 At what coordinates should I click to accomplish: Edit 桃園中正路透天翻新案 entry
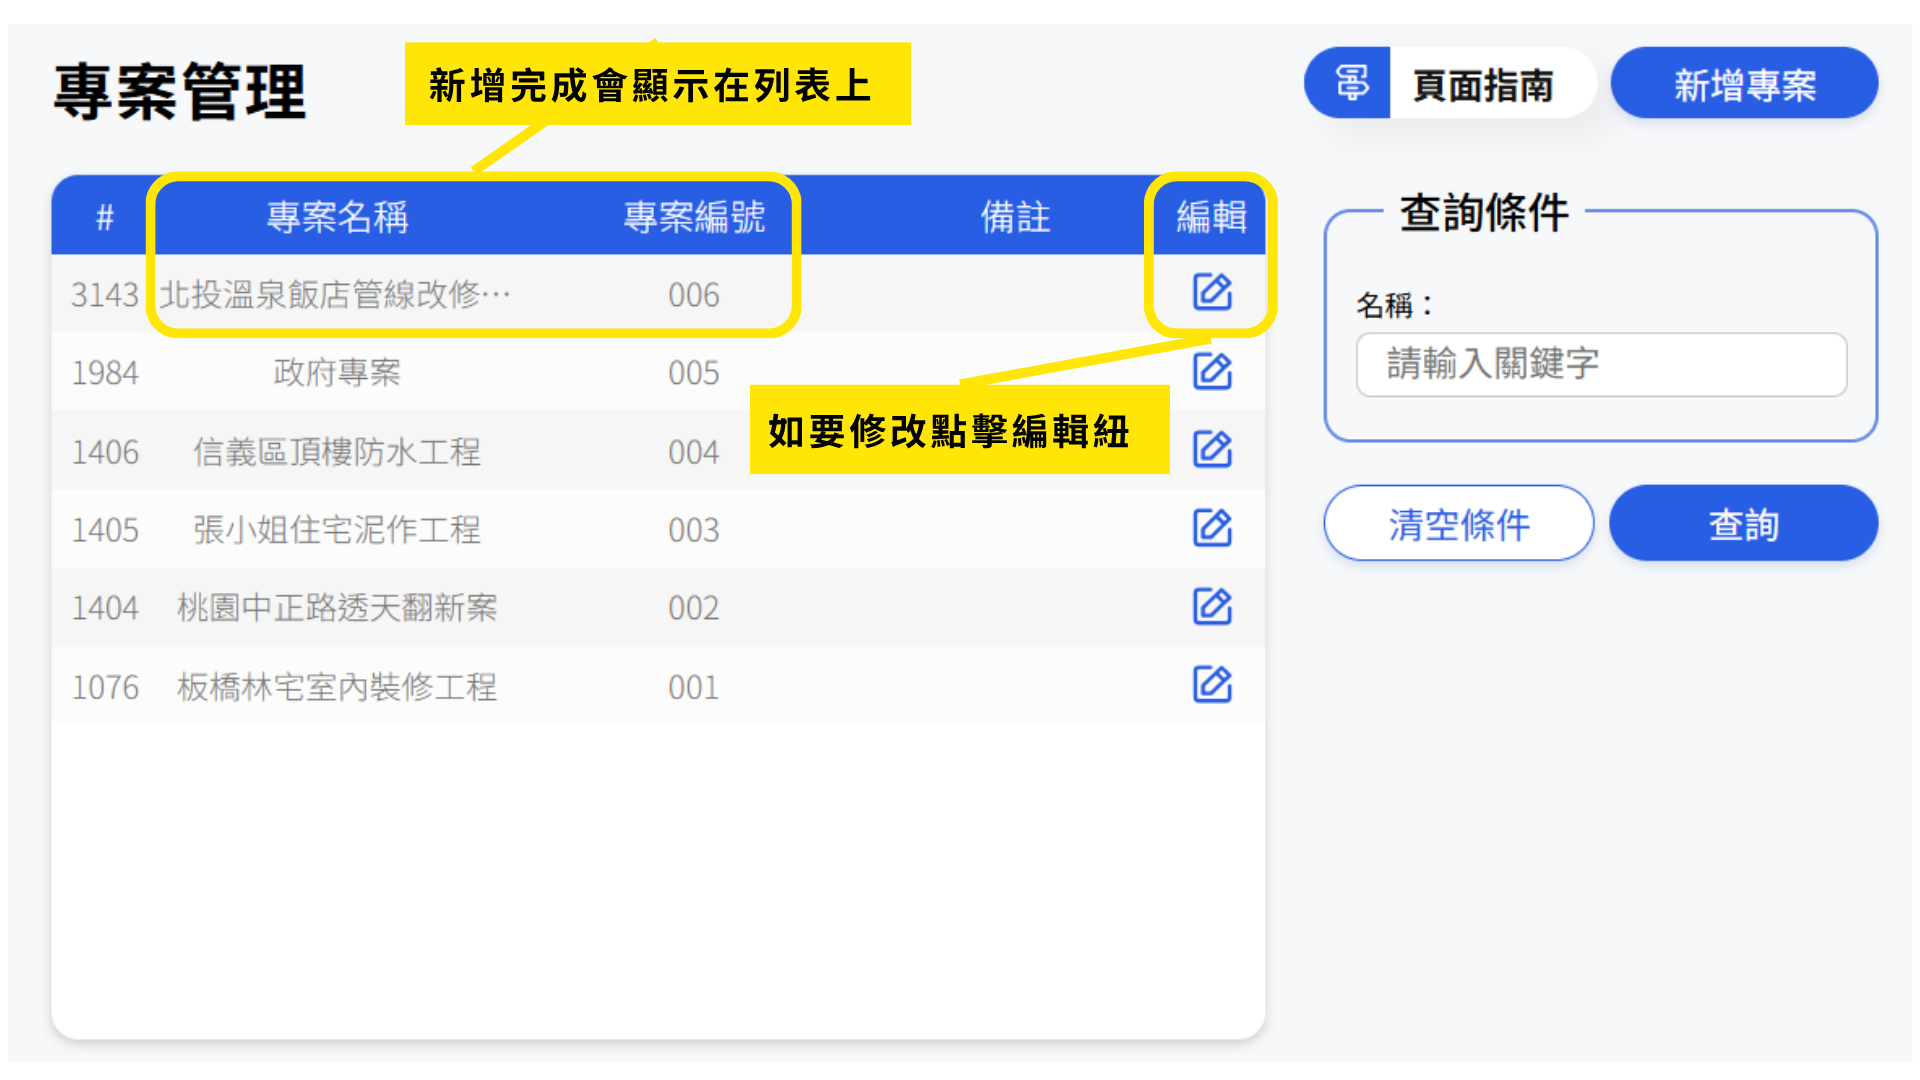point(1212,606)
